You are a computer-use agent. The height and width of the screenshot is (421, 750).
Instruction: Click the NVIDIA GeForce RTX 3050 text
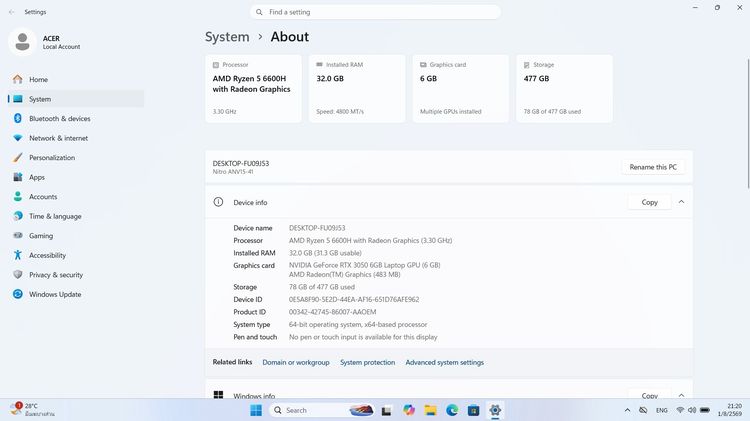[364, 265]
